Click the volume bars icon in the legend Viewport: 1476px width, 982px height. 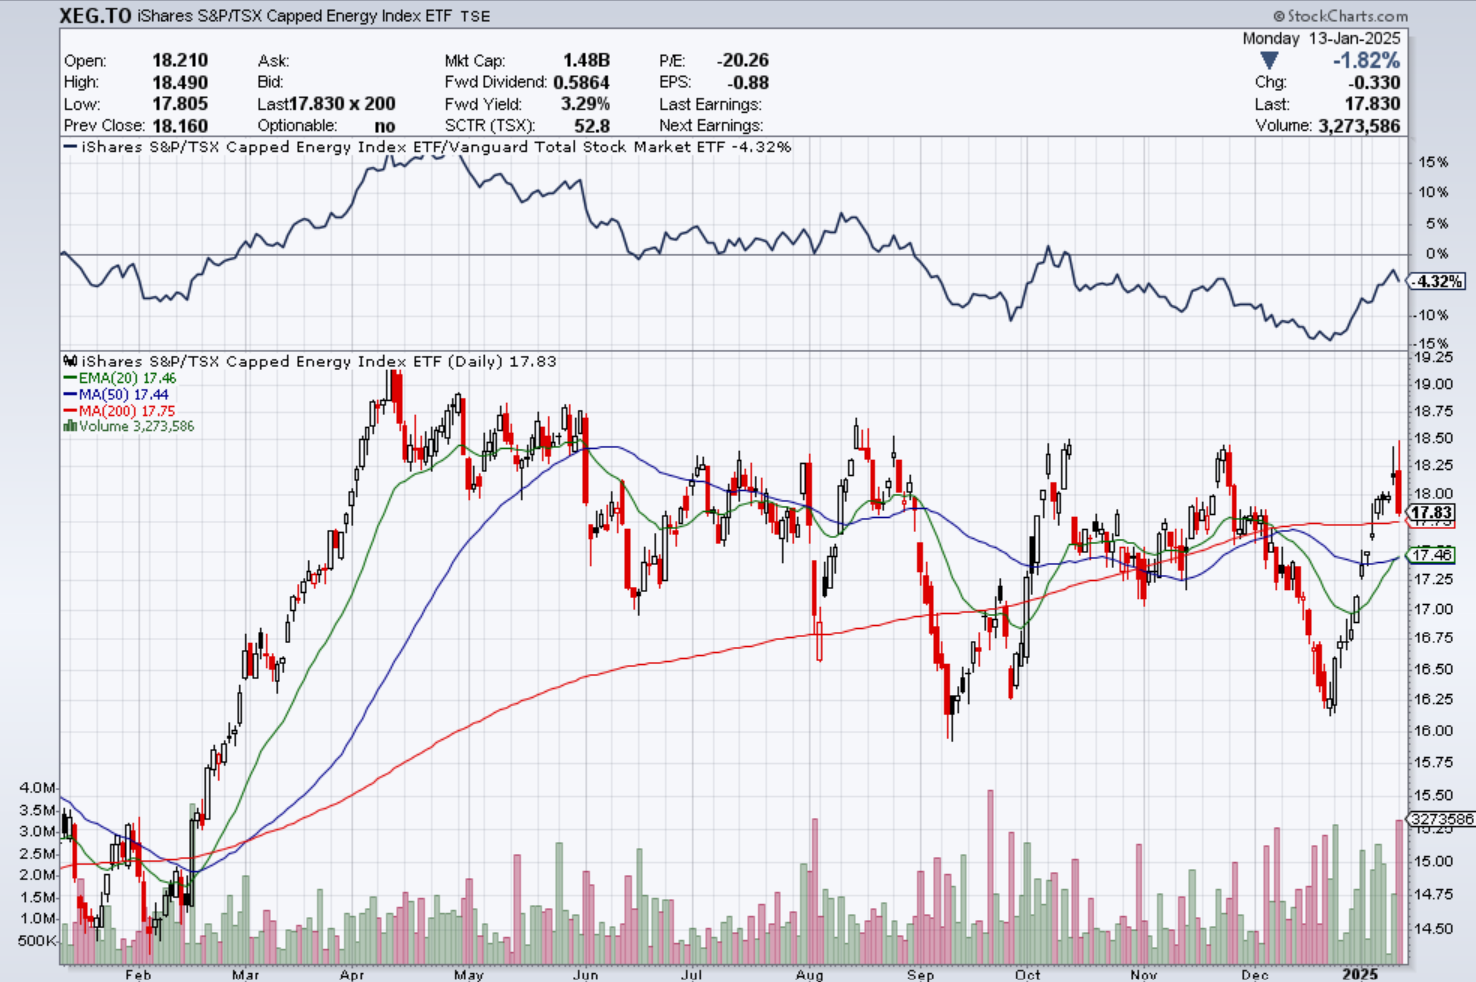click(x=69, y=426)
